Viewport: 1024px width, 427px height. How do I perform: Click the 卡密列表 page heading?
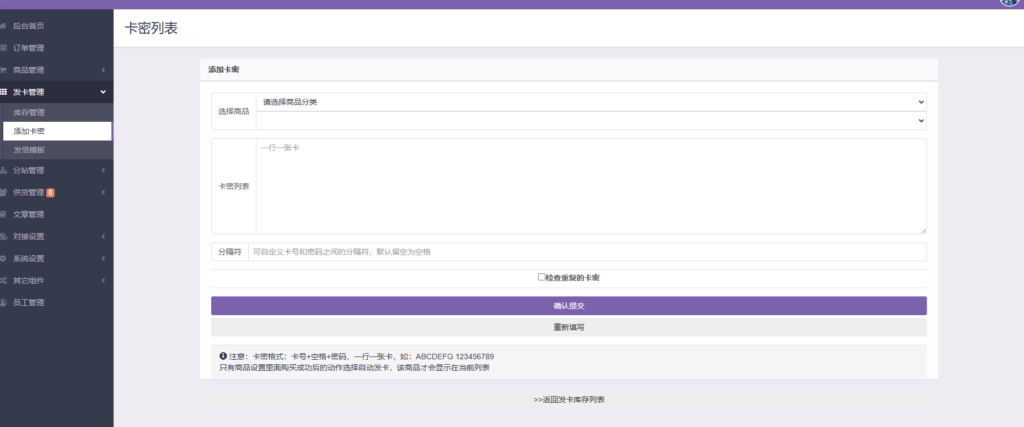[x=151, y=29]
